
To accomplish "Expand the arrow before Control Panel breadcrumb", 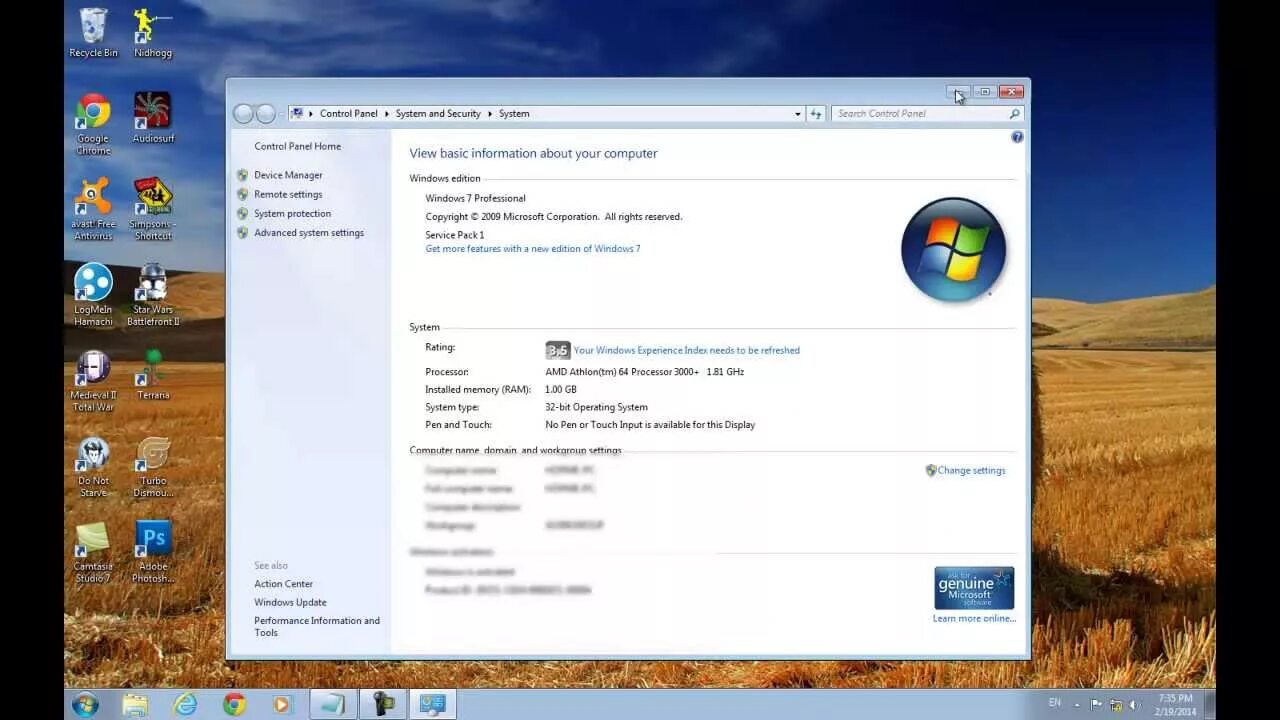I will tap(311, 114).
